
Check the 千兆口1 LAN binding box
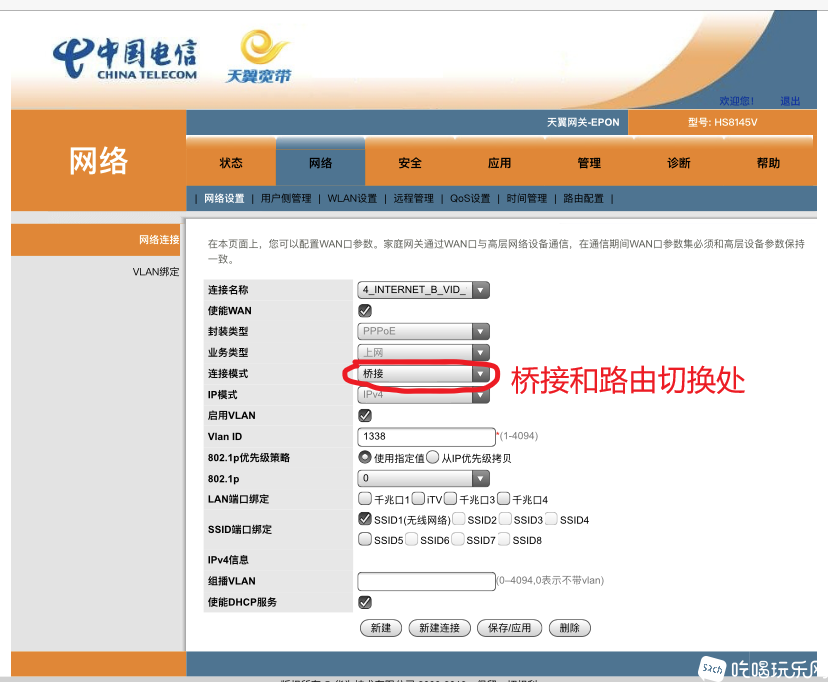click(365, 498)
